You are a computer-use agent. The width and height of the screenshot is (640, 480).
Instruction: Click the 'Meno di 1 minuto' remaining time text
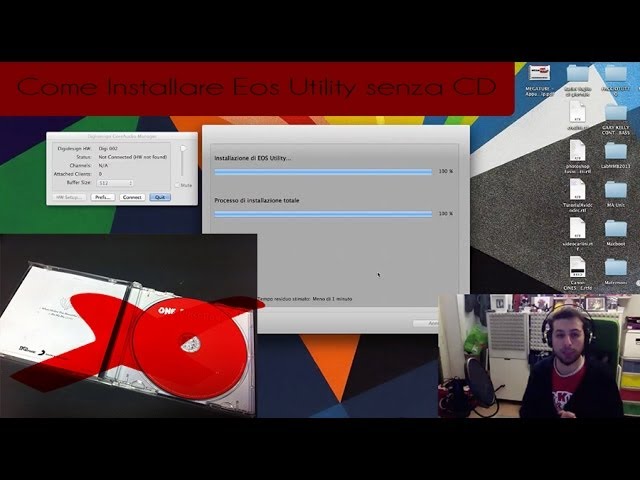[x=332, y=299]
